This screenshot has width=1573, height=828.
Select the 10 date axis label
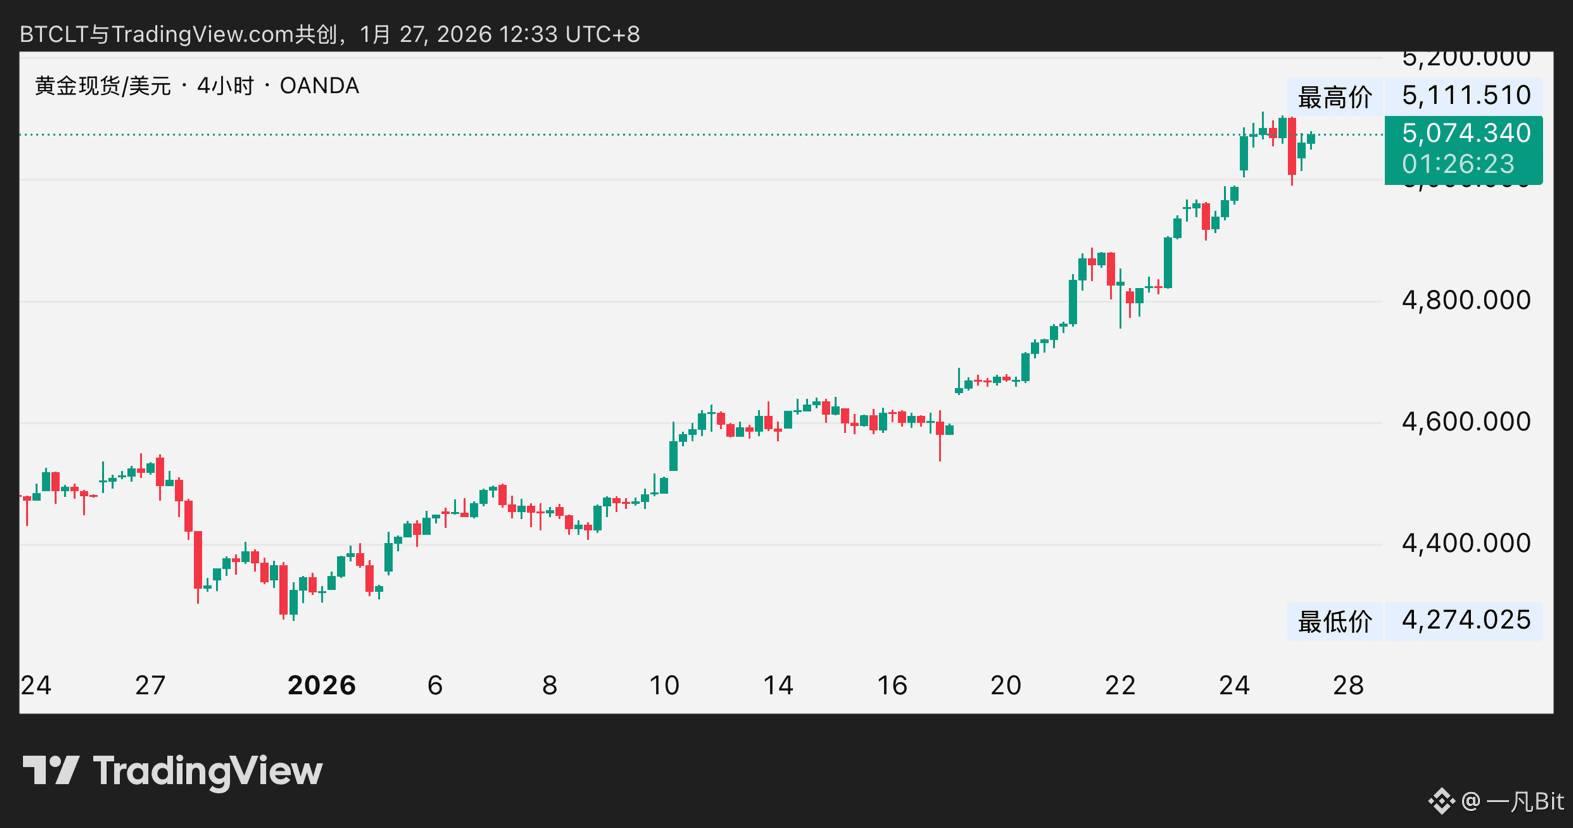pyautogui.click(x=664, y=685)
